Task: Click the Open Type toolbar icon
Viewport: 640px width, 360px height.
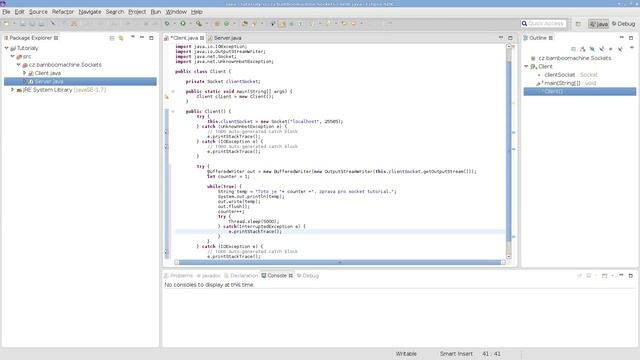Action: coord(244,24)
